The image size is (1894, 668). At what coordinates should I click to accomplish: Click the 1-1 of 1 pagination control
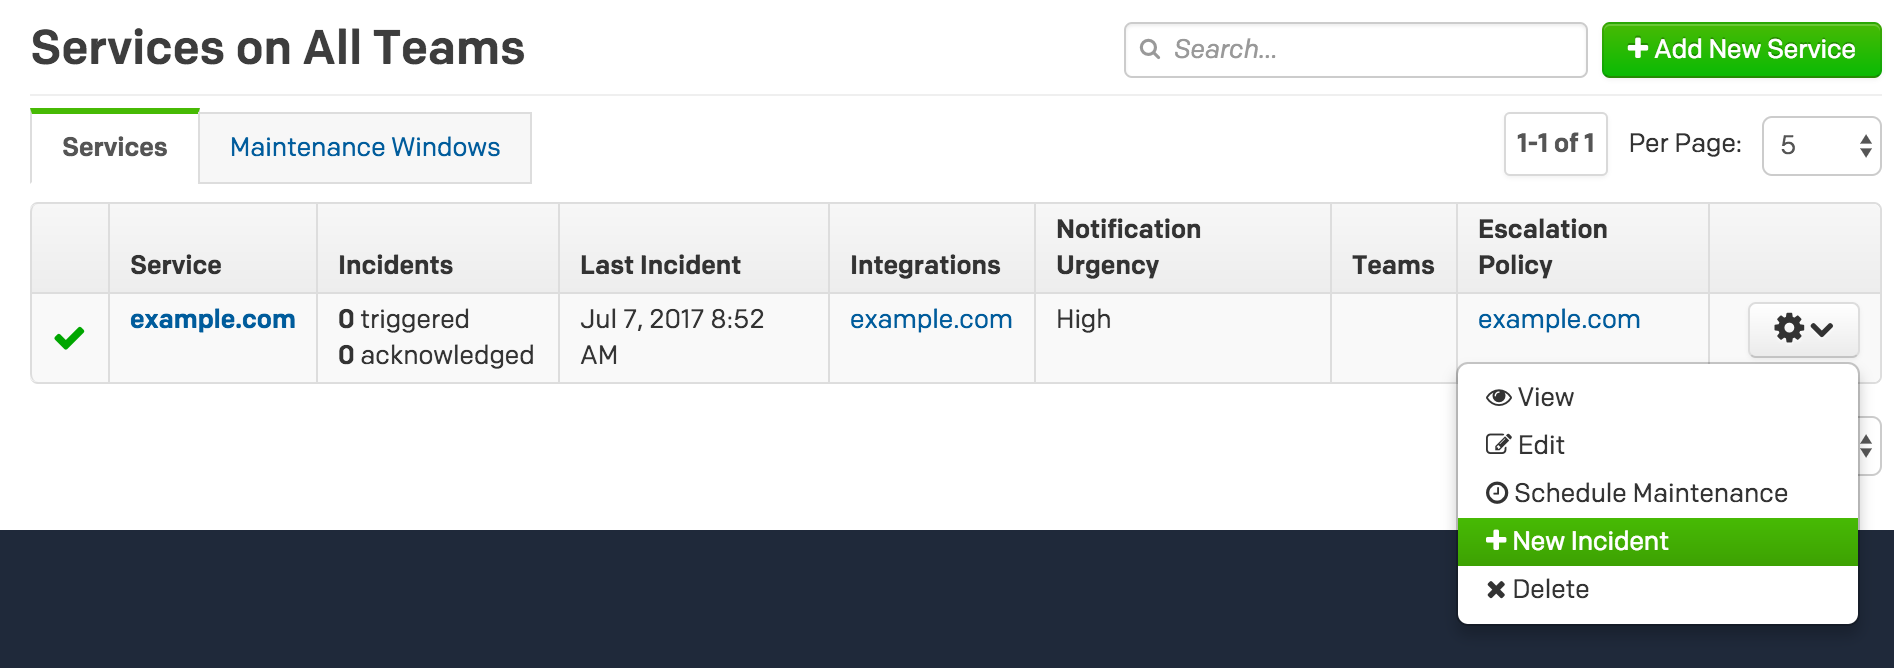click(1556, 143)
